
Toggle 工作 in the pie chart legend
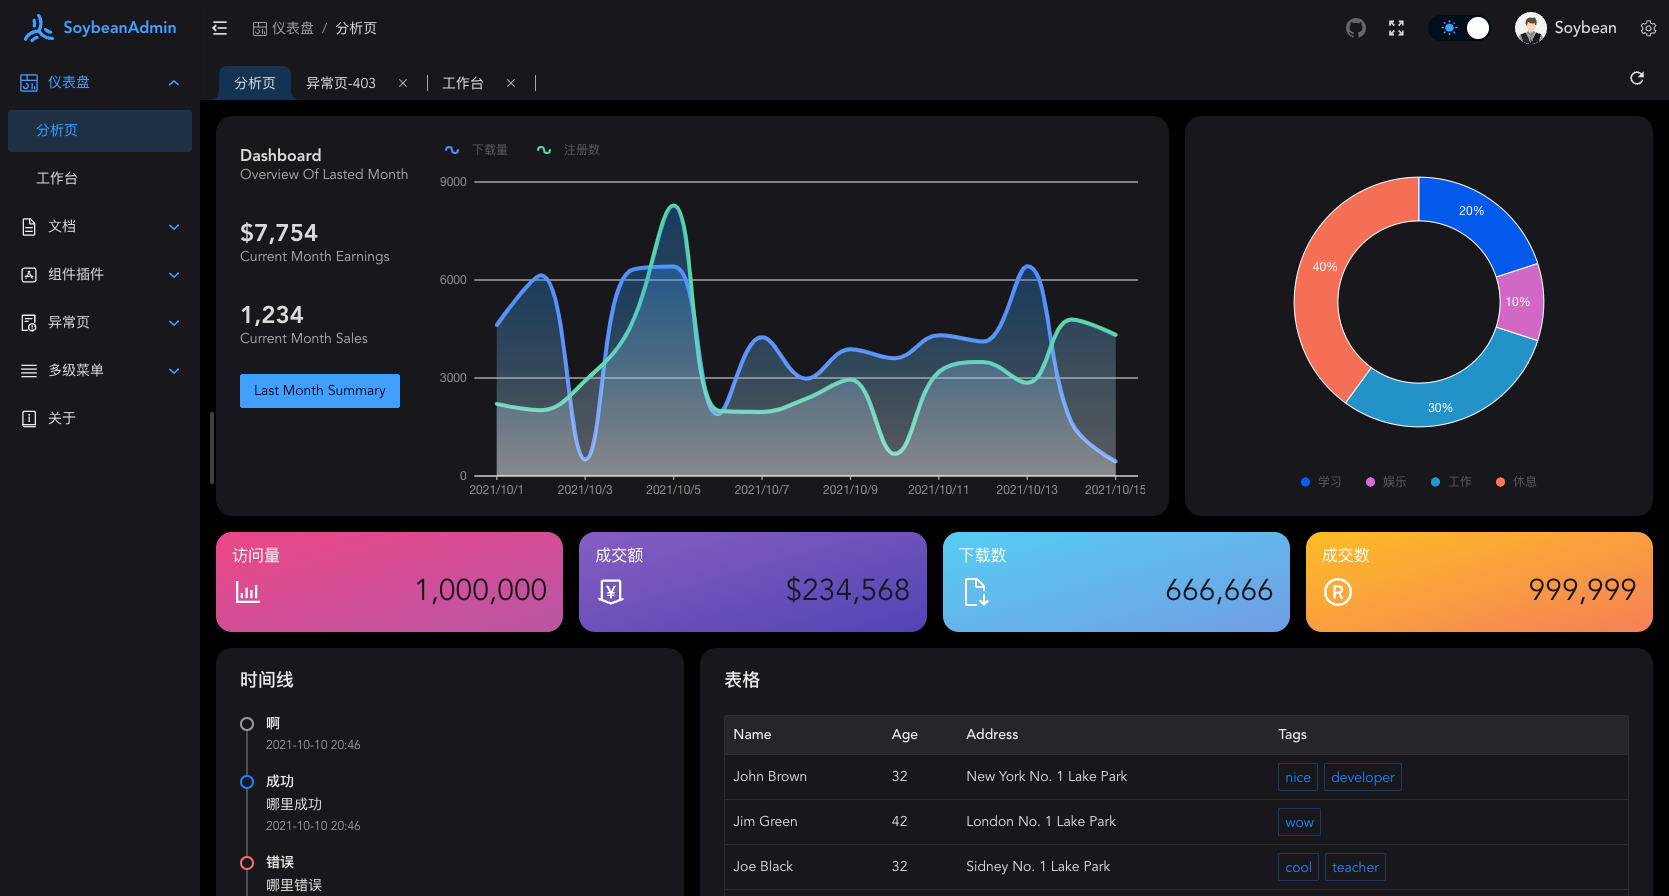coord(1451,482)
